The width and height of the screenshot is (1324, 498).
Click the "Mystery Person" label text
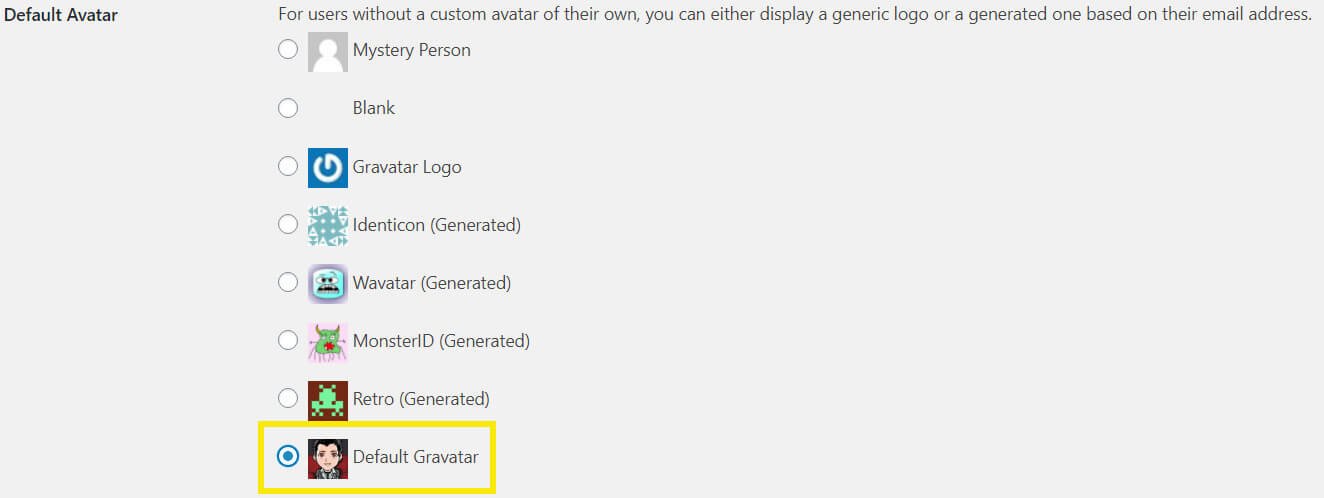coord(411,50)
